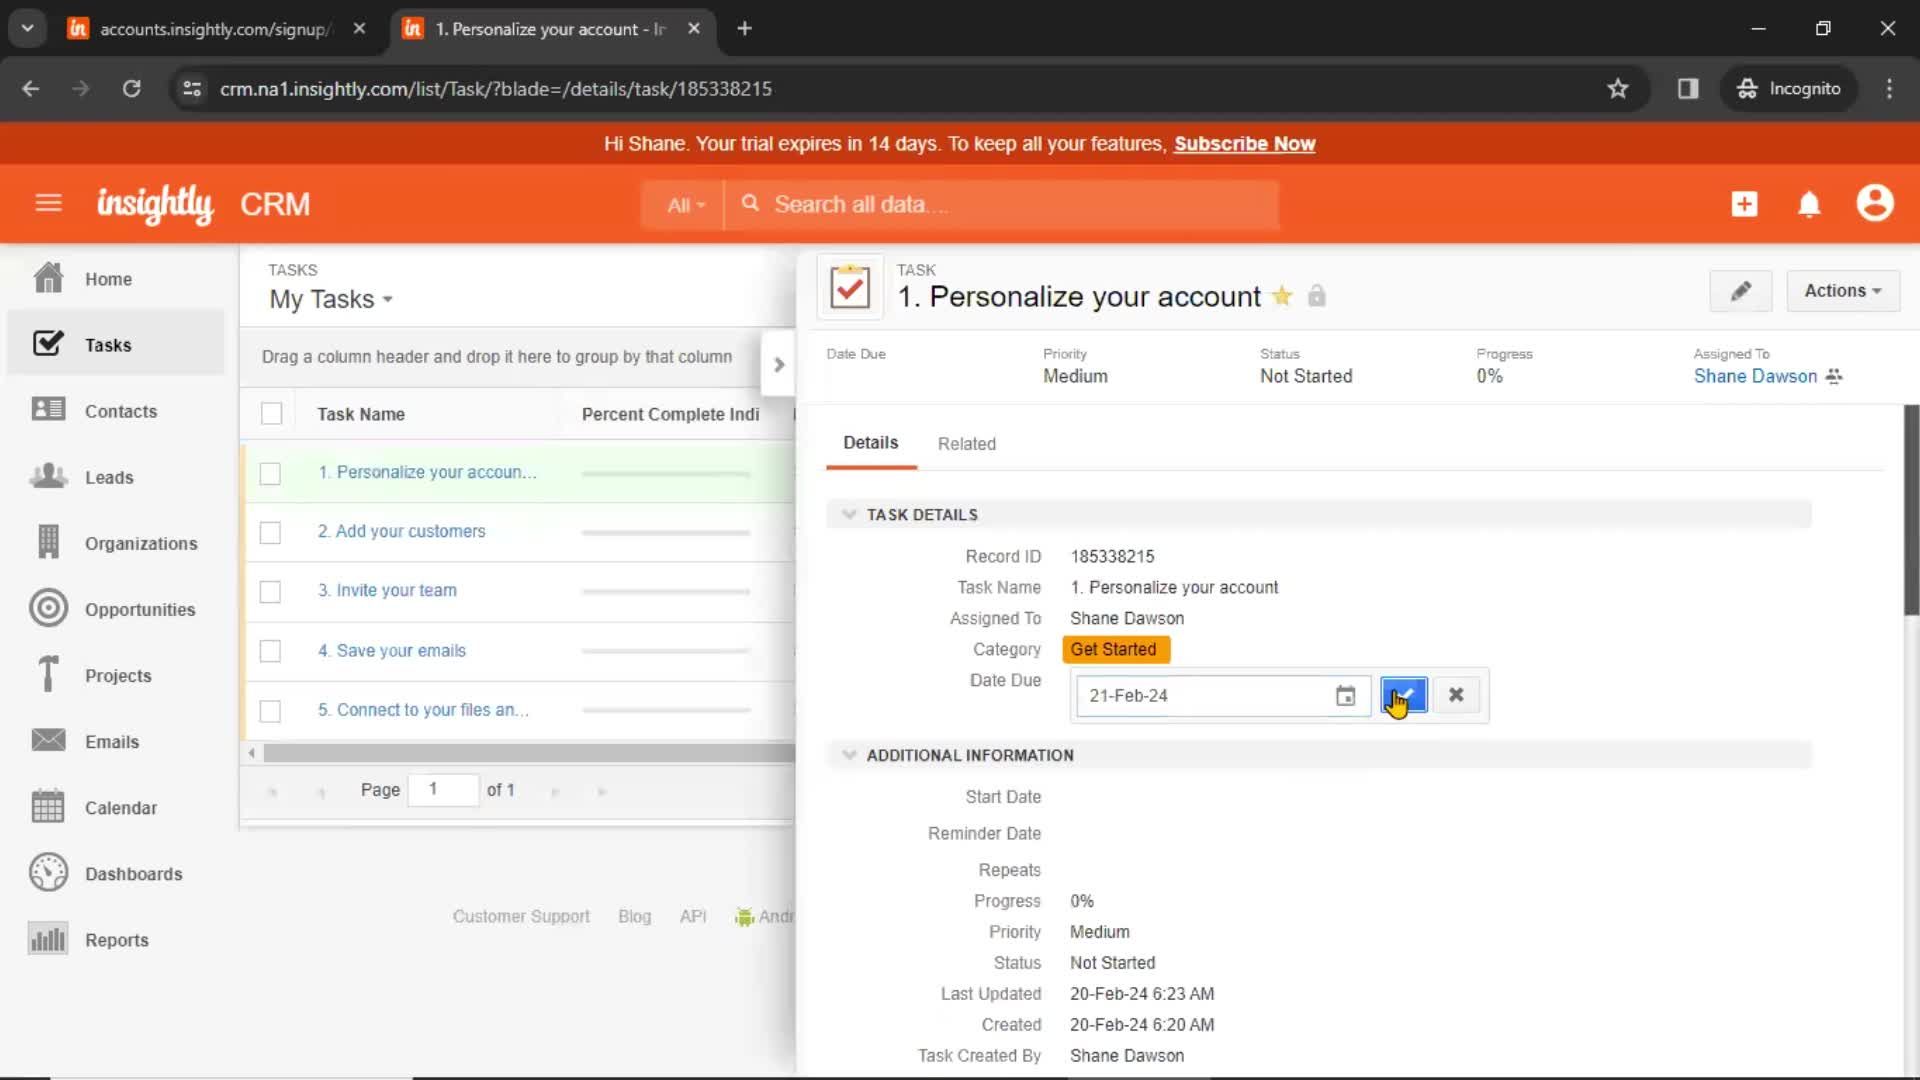Switch to the Related tab
Image resolution: width=1920 pixels, height=1080 pixels.
pyautogui.click(x=966, y=444)
